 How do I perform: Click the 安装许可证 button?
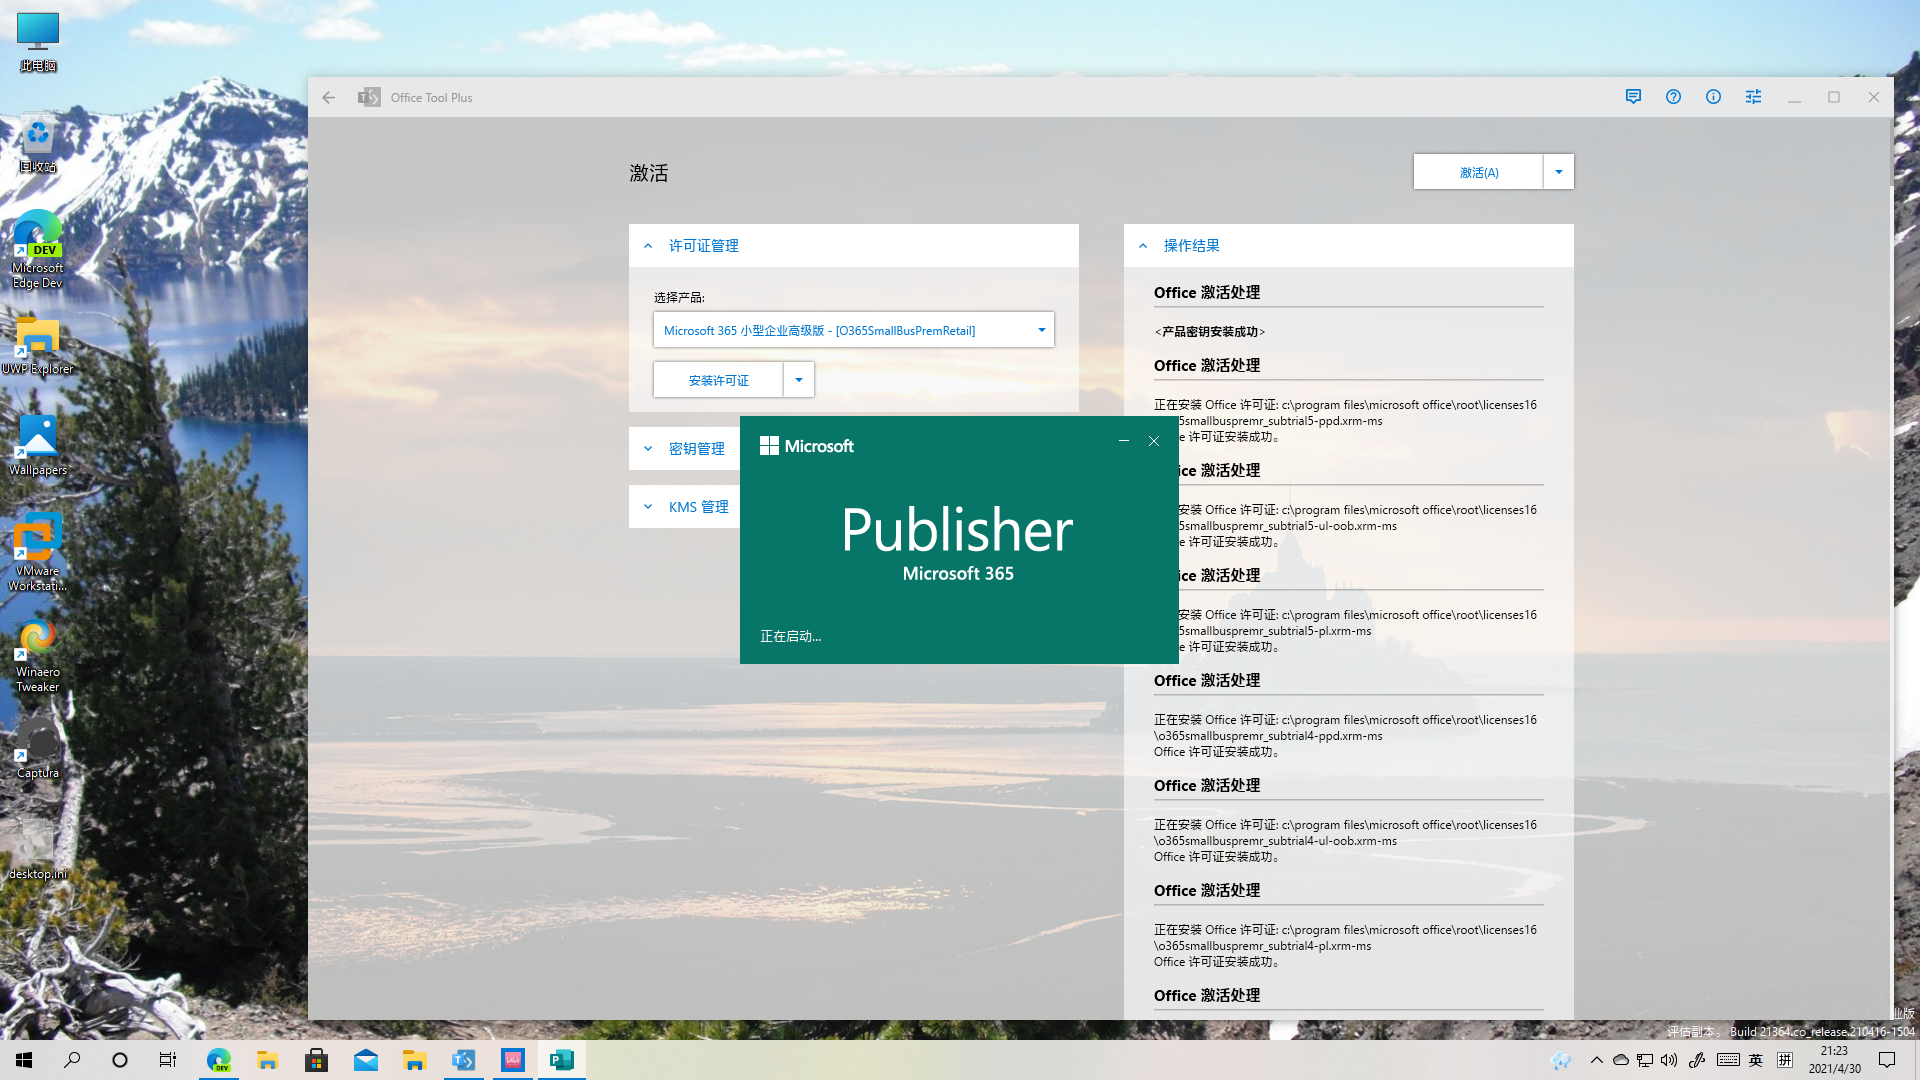(x=718, y=380)
